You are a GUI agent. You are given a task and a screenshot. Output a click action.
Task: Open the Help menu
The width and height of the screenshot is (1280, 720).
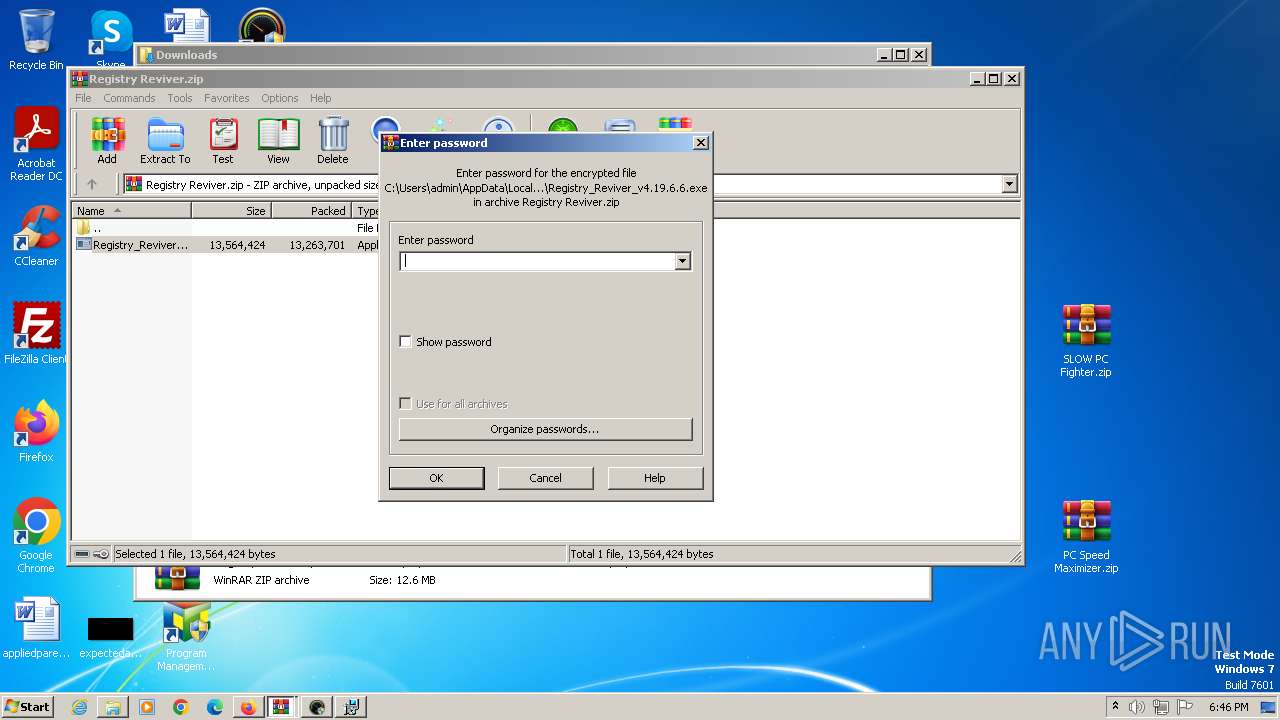click(320, 98)
